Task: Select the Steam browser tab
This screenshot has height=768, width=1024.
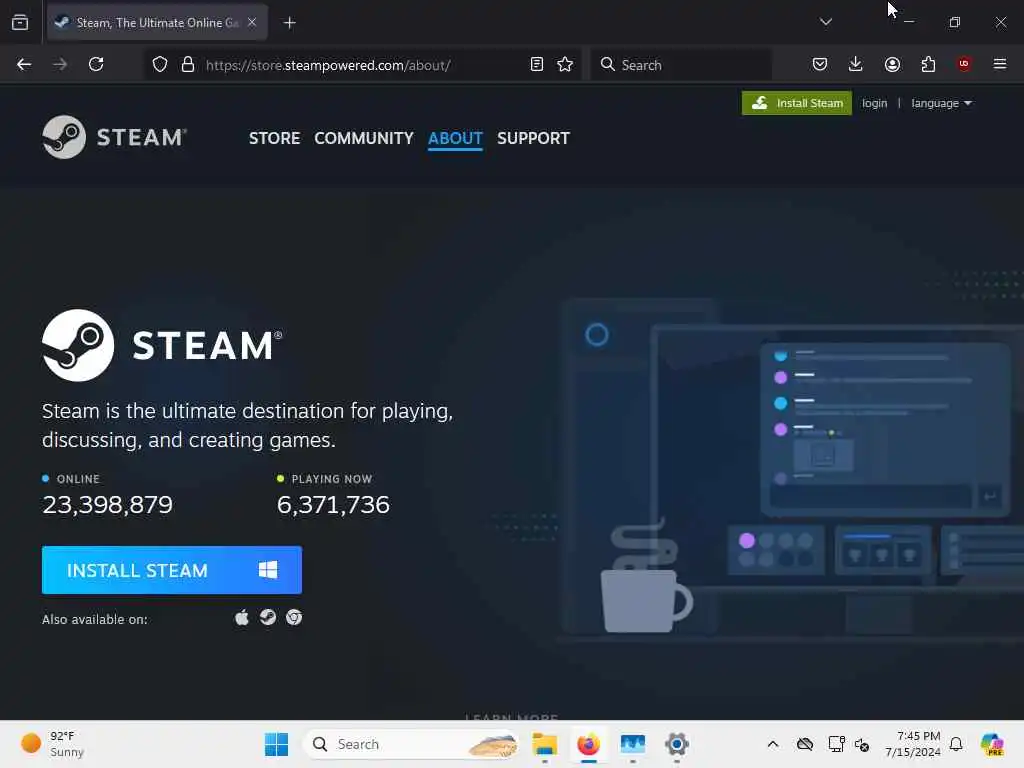Action: point(157,22)
